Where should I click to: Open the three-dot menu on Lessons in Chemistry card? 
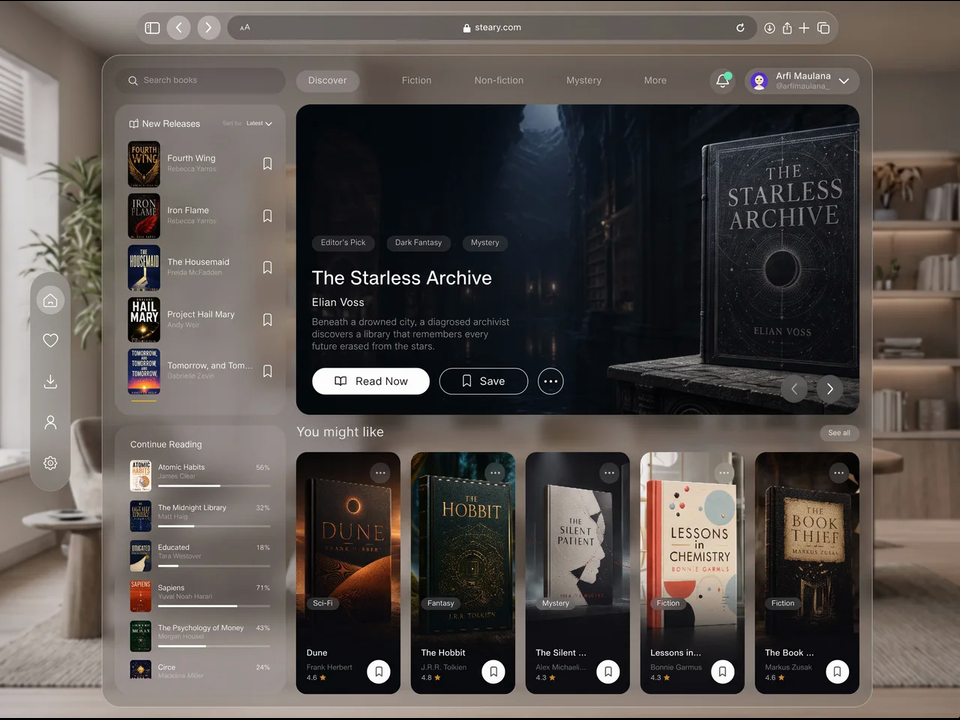(724, 473)
